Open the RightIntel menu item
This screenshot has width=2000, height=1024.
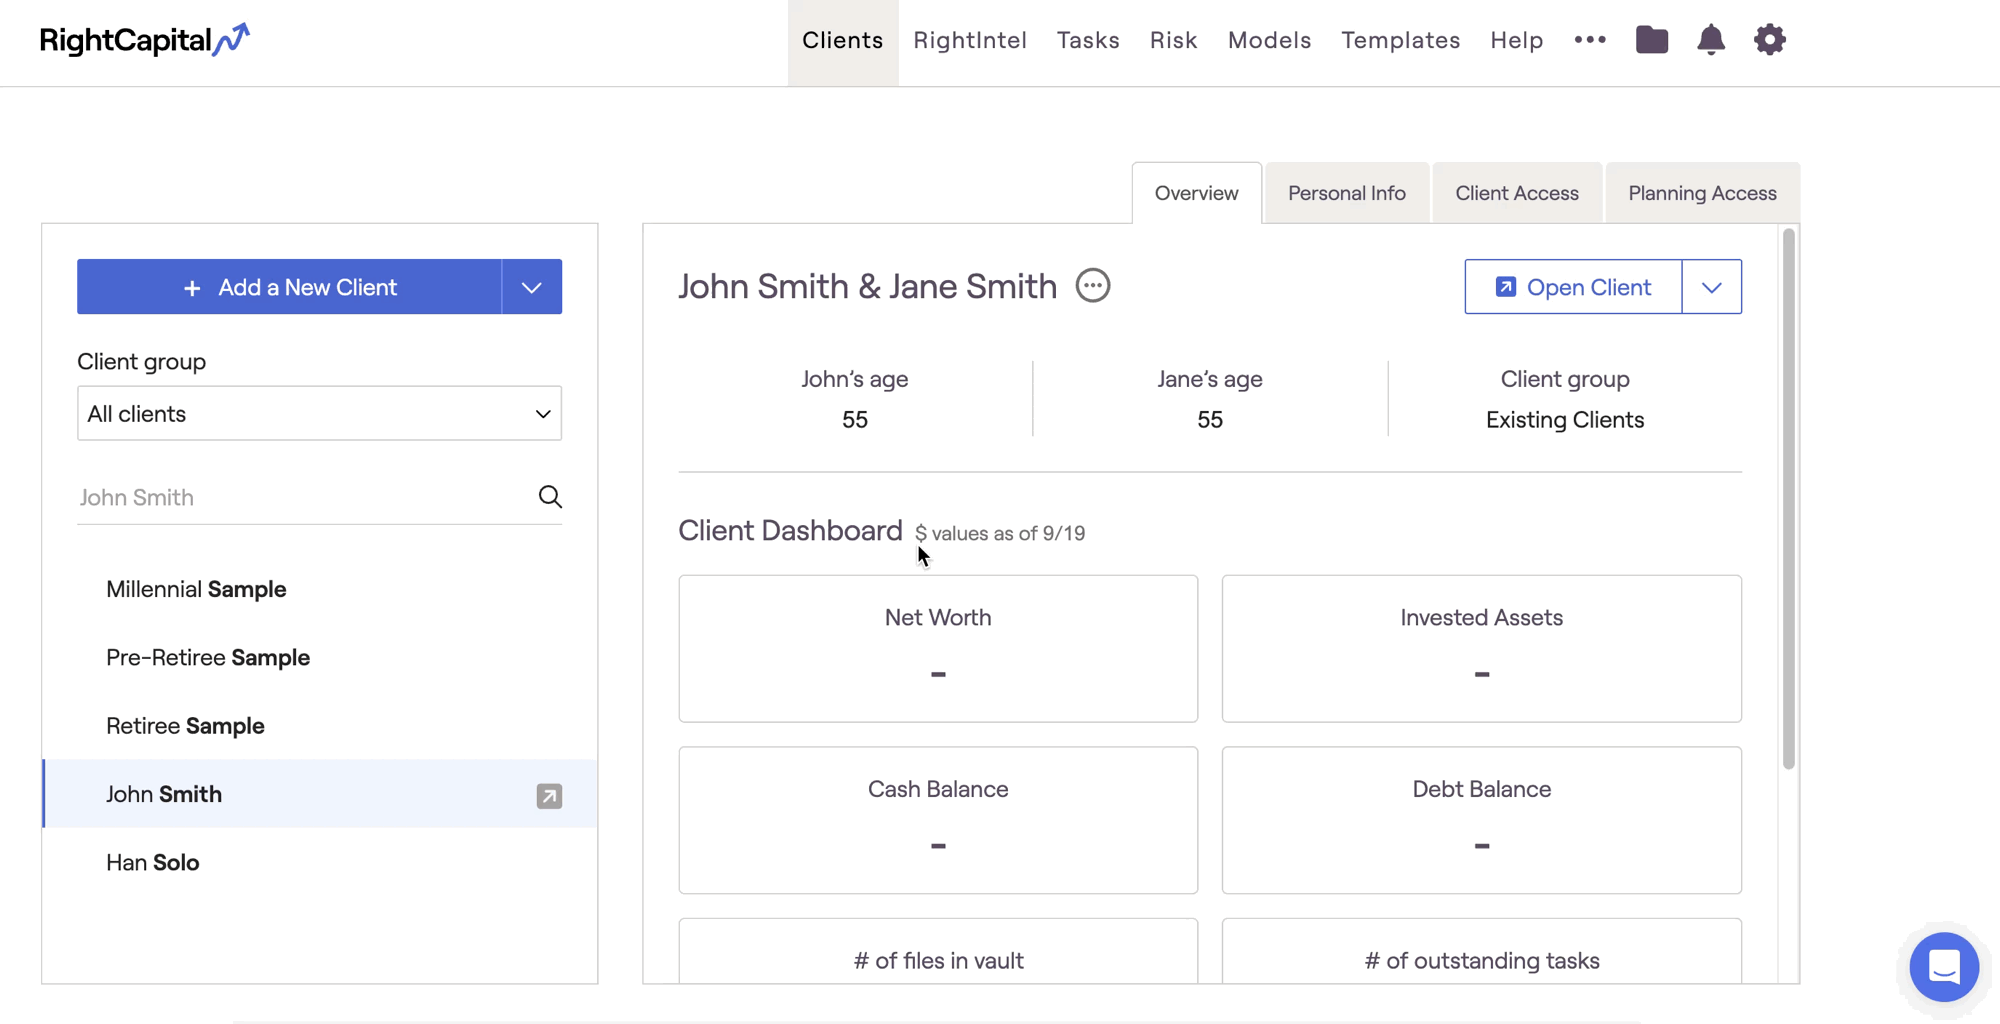coord(969,40)
